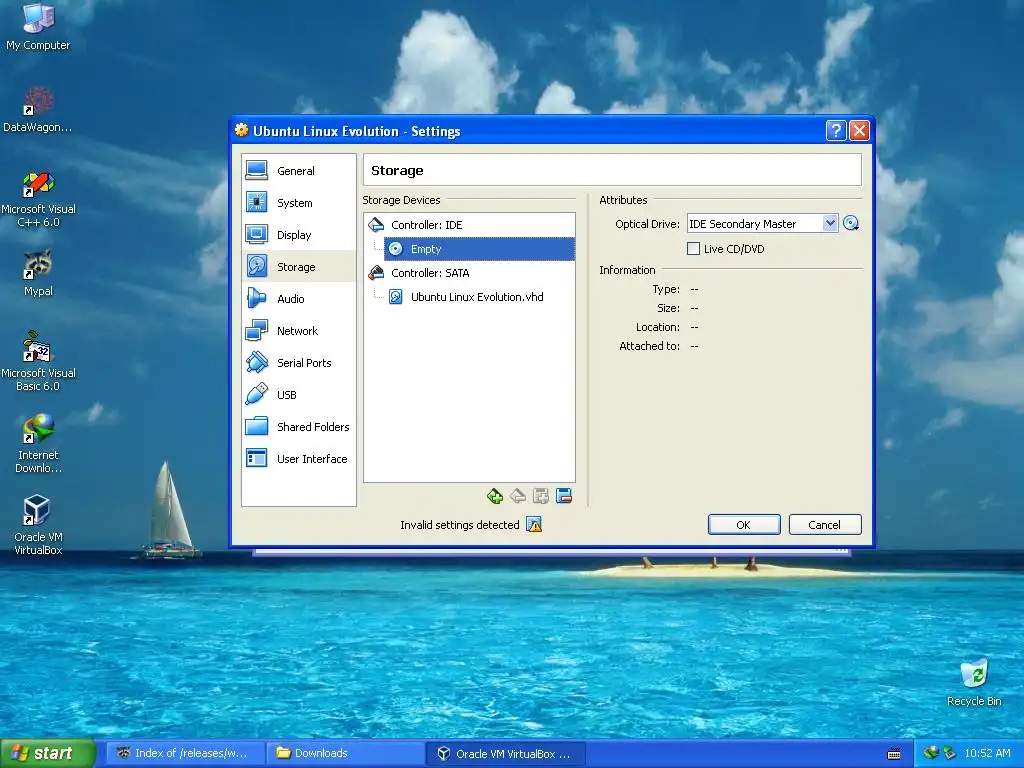Click the SATA controller icon
Image resolution: width=1024 pixels, height=768 pixels.
376,272
